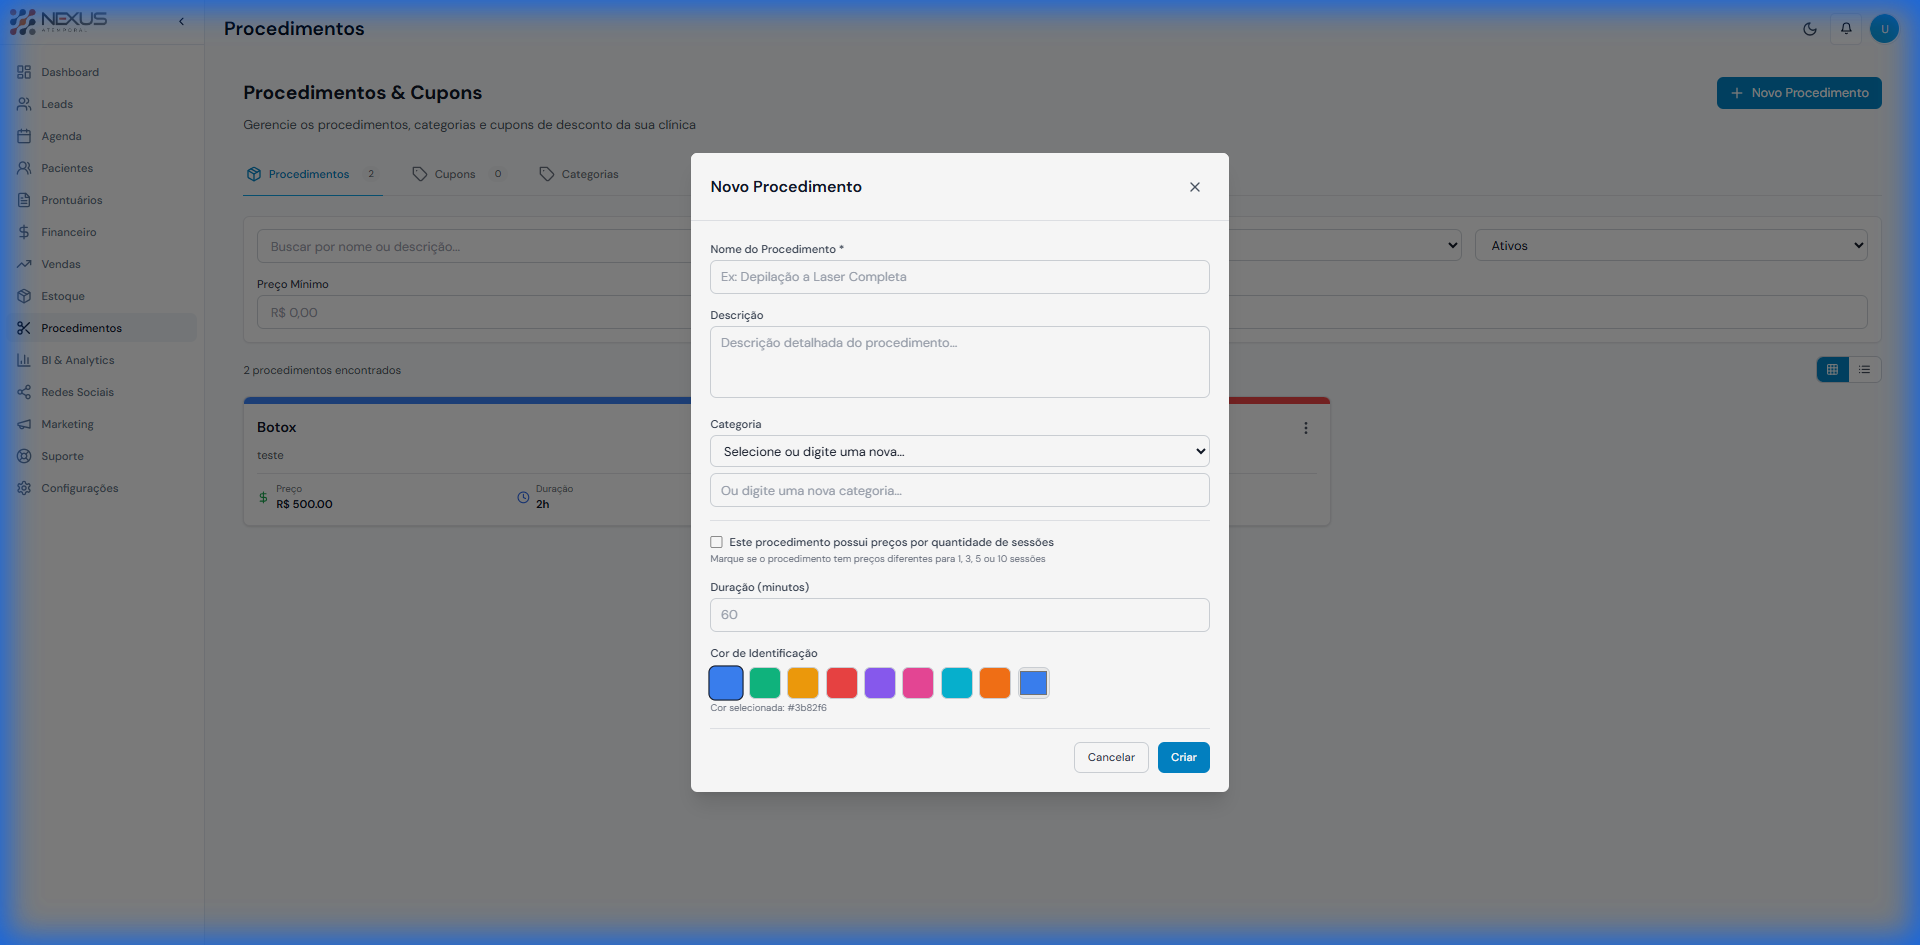
Task: Open the Marketing sidebar icon
Action: tap(24, 424)
